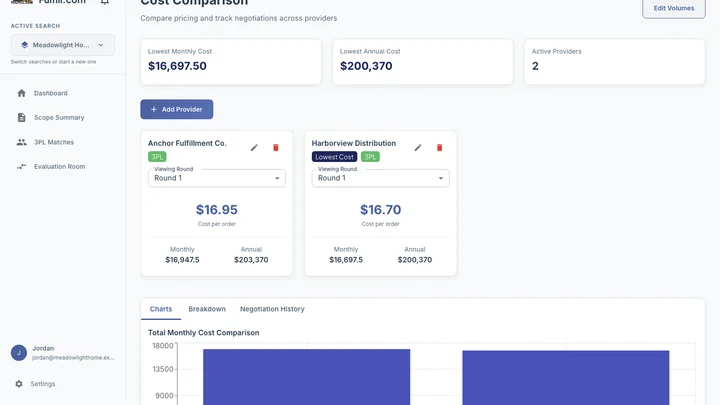Click the Scope Summary document icon
Image resolution: width=720 pixels, height=405 pixels.
point(22,118)
